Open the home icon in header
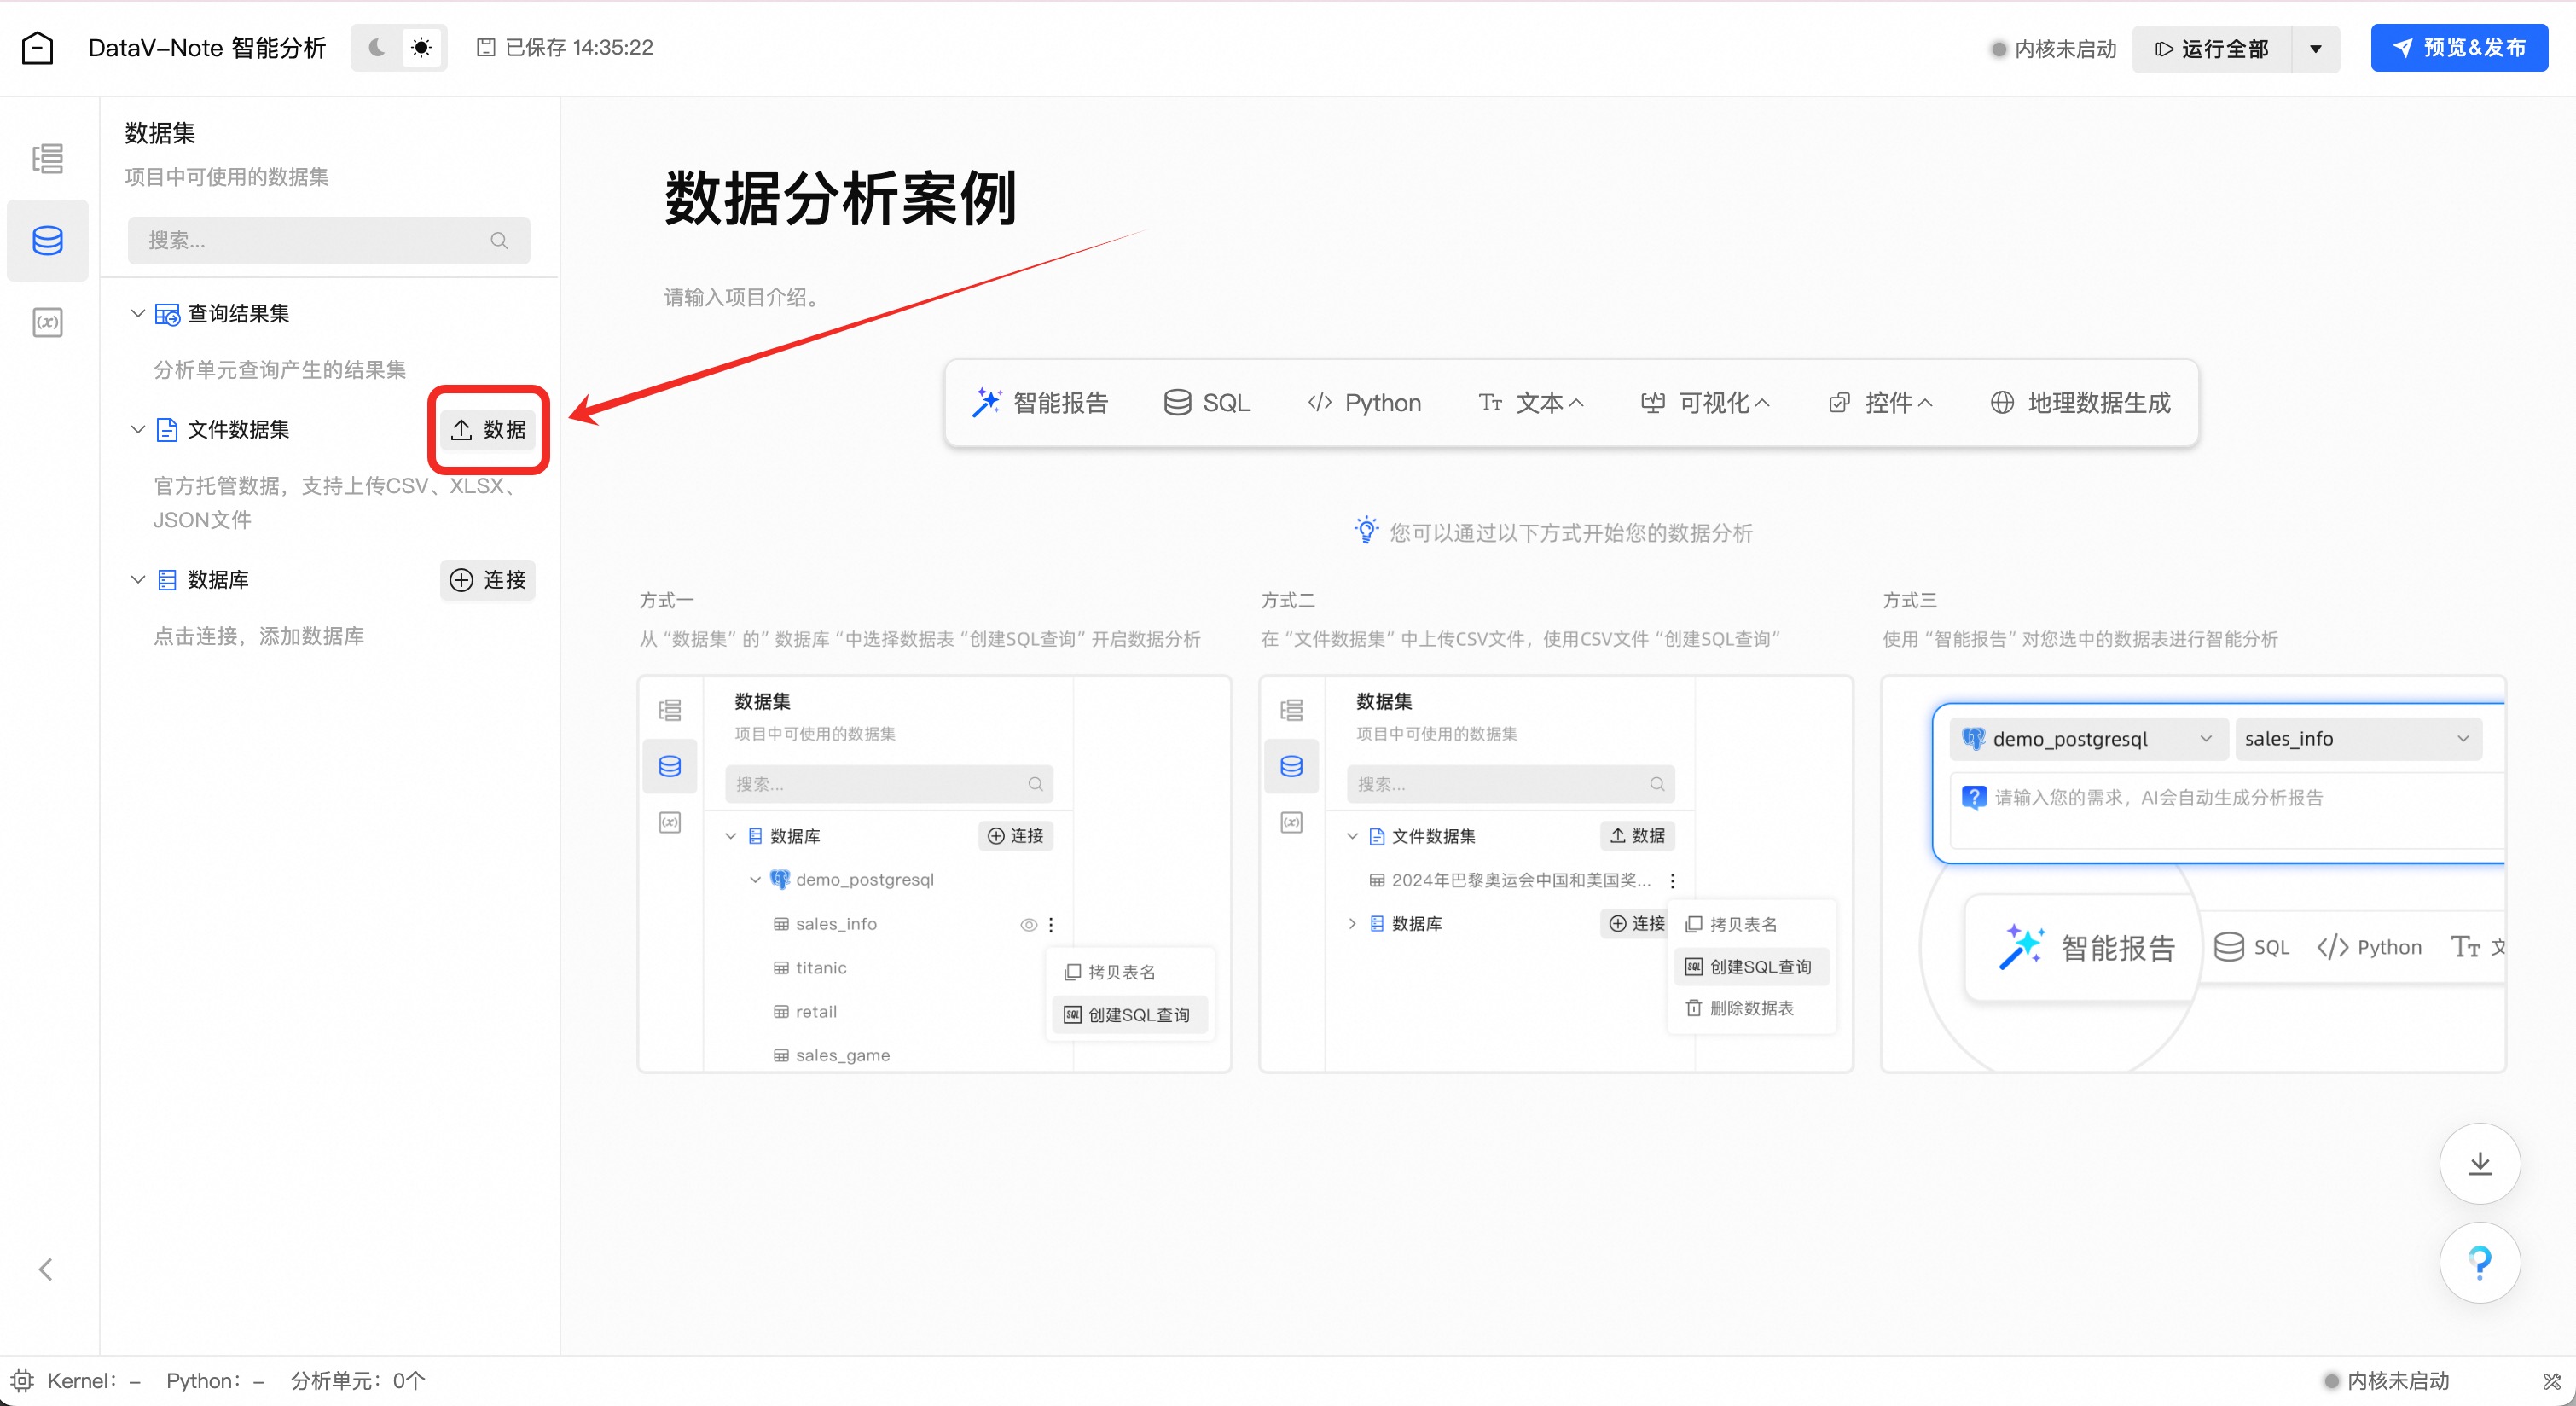Viewport: 2576px width, 1406px height. (x=37, y=47)
